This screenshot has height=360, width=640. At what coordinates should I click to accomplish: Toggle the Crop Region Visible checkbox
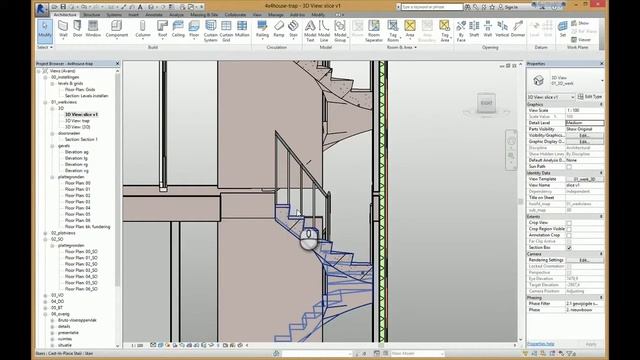click(x=569, y=229)
